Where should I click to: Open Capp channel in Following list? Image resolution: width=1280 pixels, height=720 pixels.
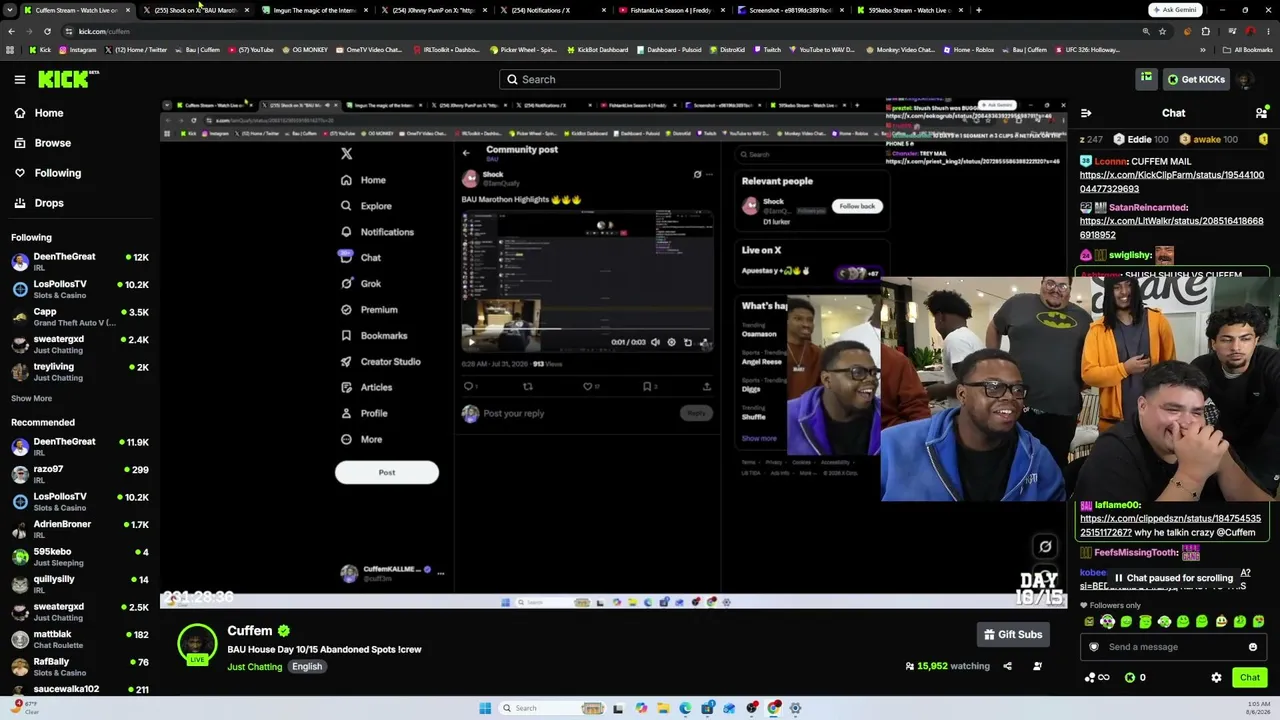[x=80, y=316]
